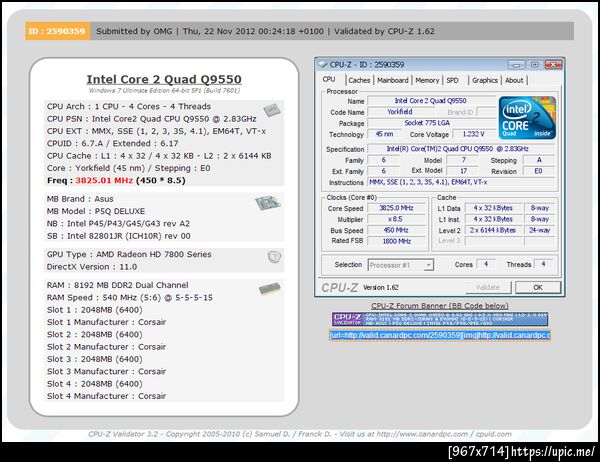Open the Mainboard tab

pos(393,80)
